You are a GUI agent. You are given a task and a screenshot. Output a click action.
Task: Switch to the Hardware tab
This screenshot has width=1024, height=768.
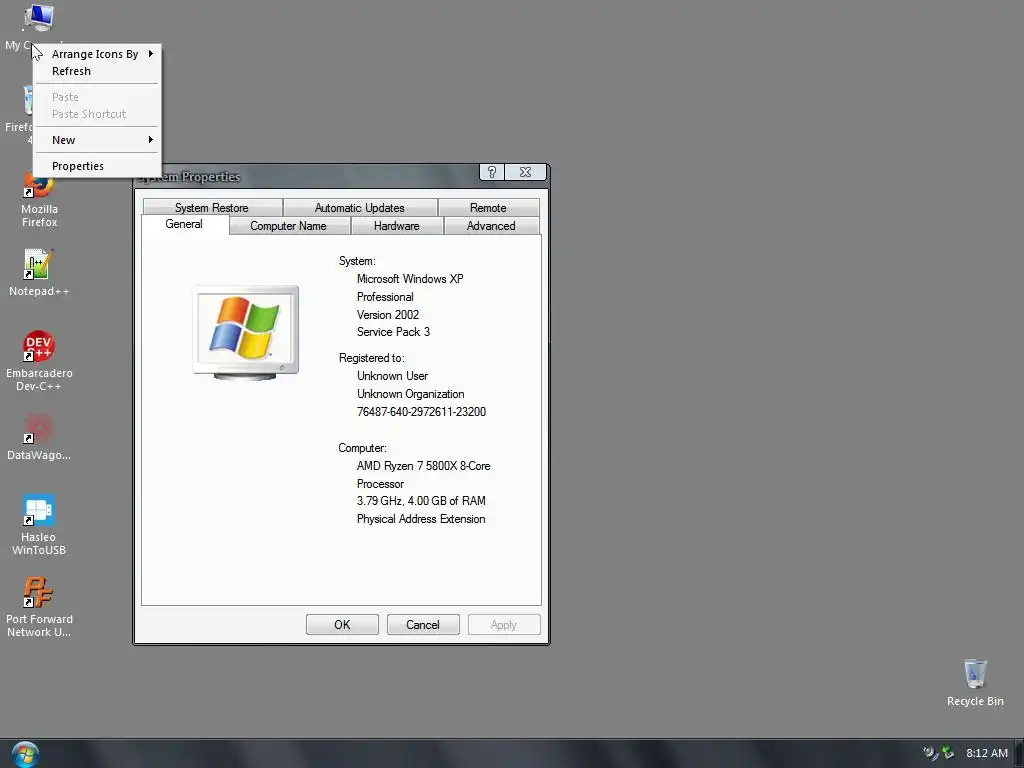397,226
